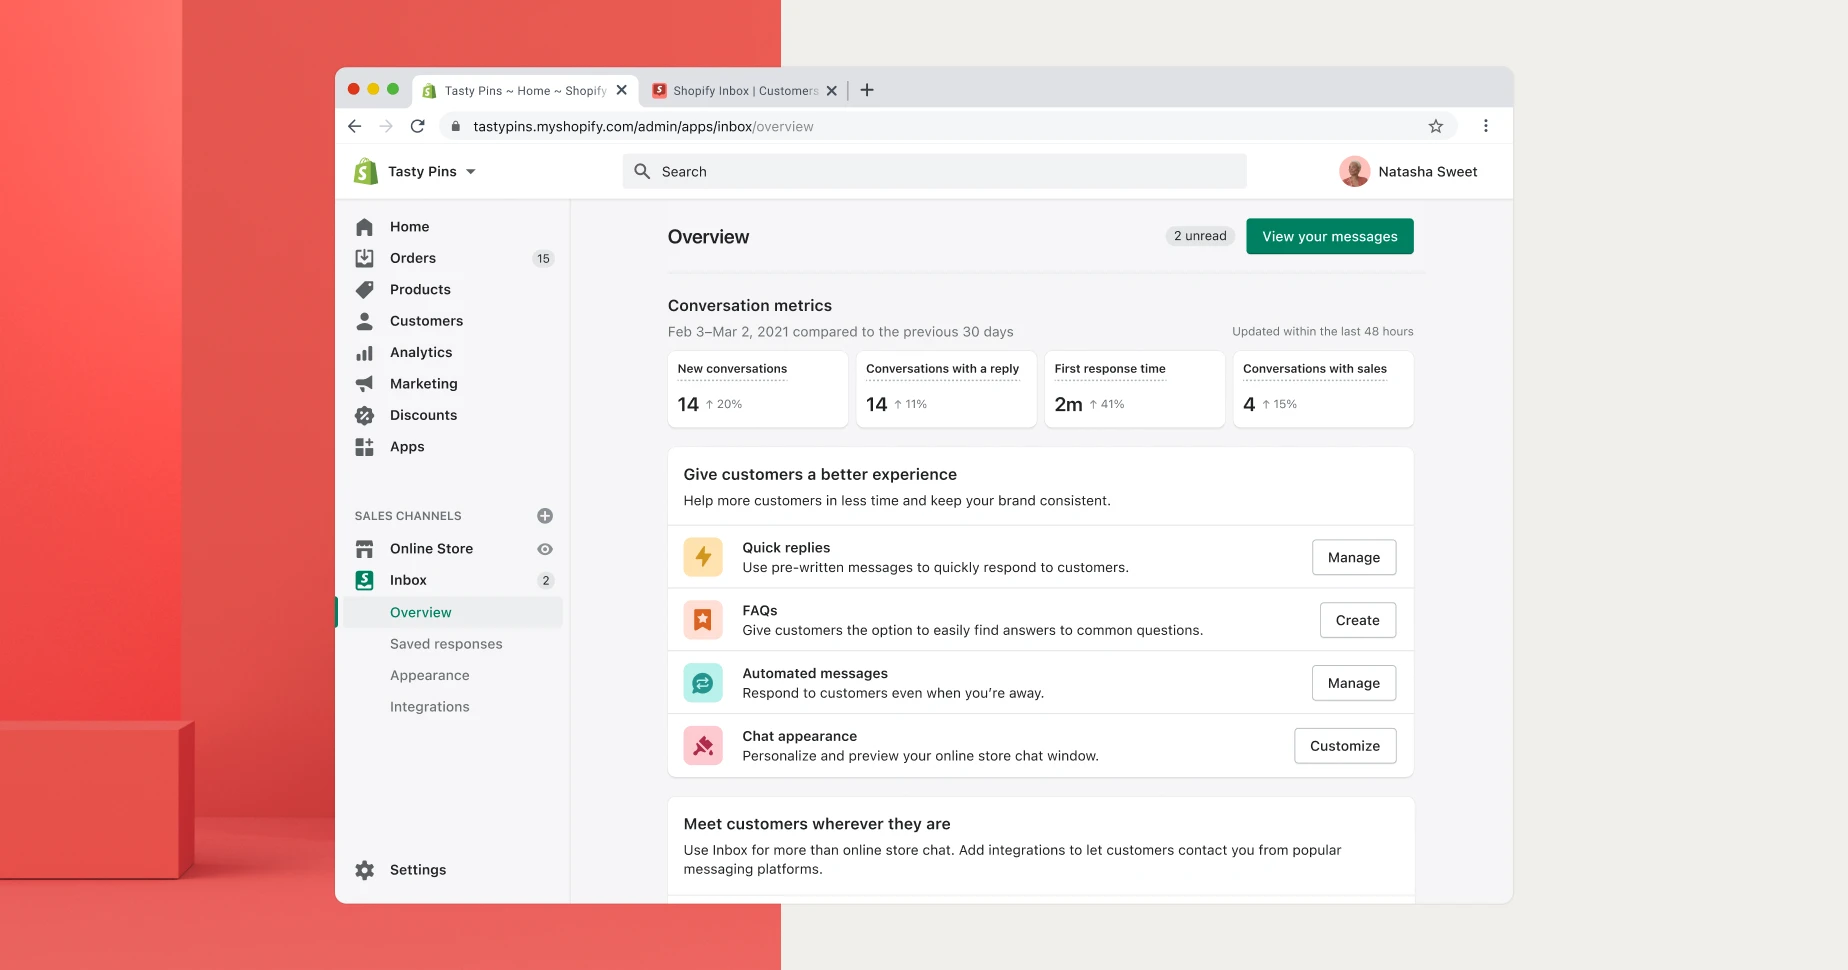This screenshot has width=1848, height=970.
Task: Select the Orders icon in the sidebar
Action: (x=365, y=258)
